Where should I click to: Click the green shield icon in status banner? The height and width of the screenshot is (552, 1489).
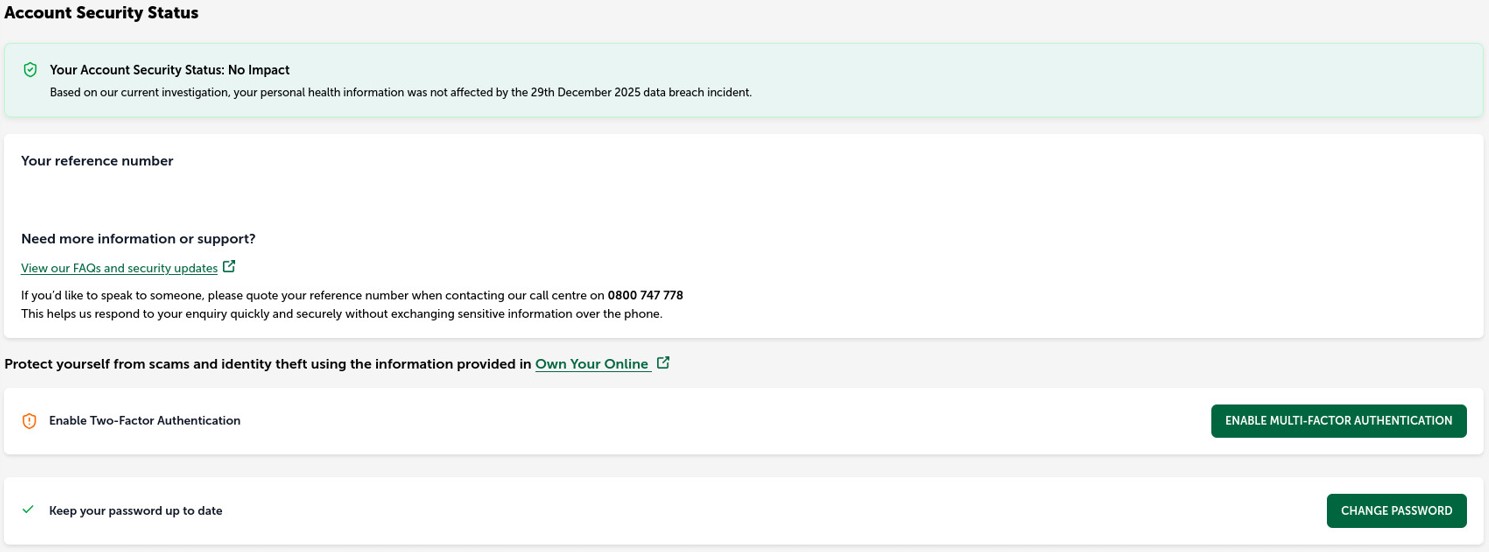click(x=30, y=70)
